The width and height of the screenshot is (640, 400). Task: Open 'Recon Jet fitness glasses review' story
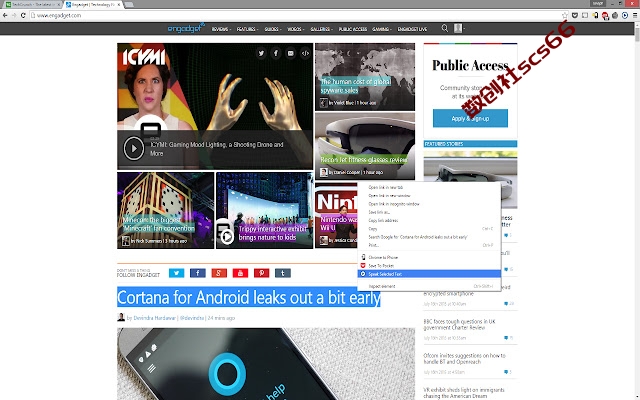click(x=364, y=160)
